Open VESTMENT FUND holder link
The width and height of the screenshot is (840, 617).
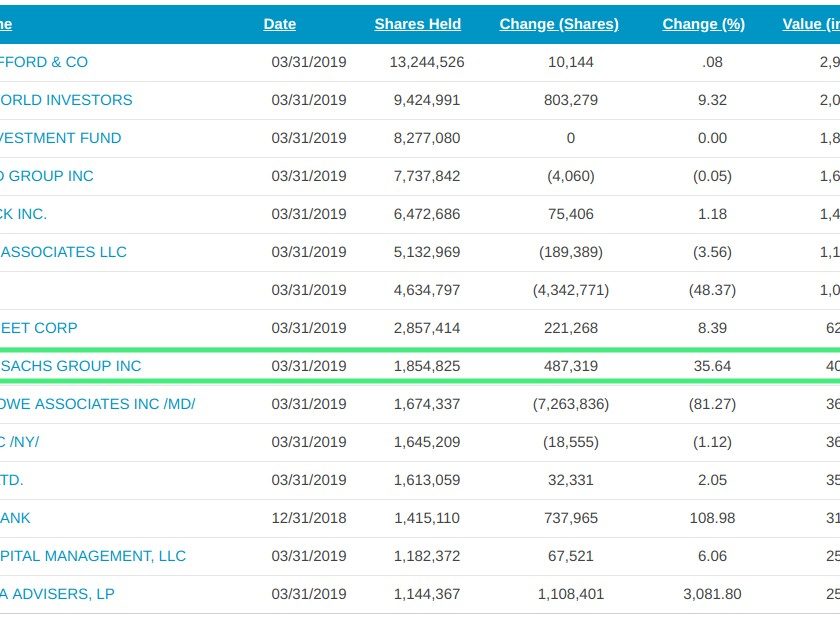point(61,138)
